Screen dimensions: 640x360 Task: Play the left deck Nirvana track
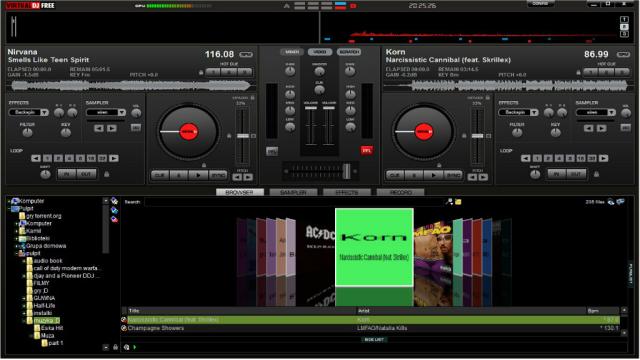[x=198, y=175]
